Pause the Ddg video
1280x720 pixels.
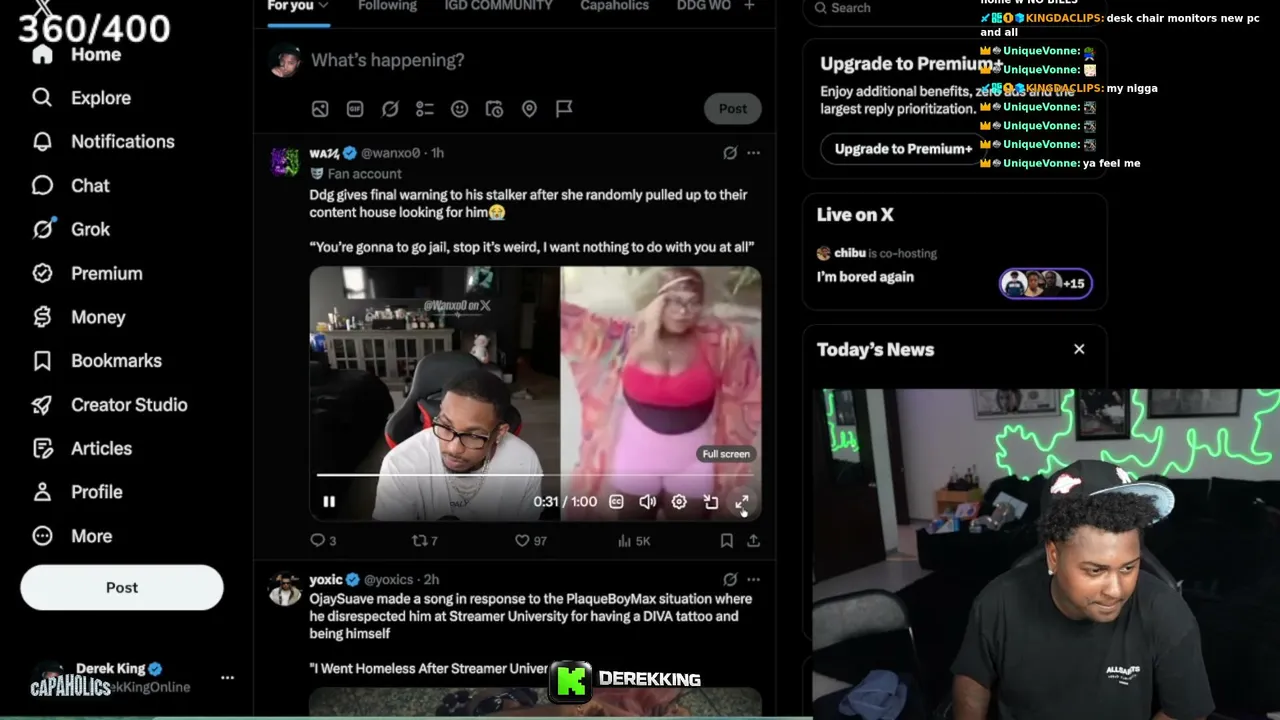329,502
